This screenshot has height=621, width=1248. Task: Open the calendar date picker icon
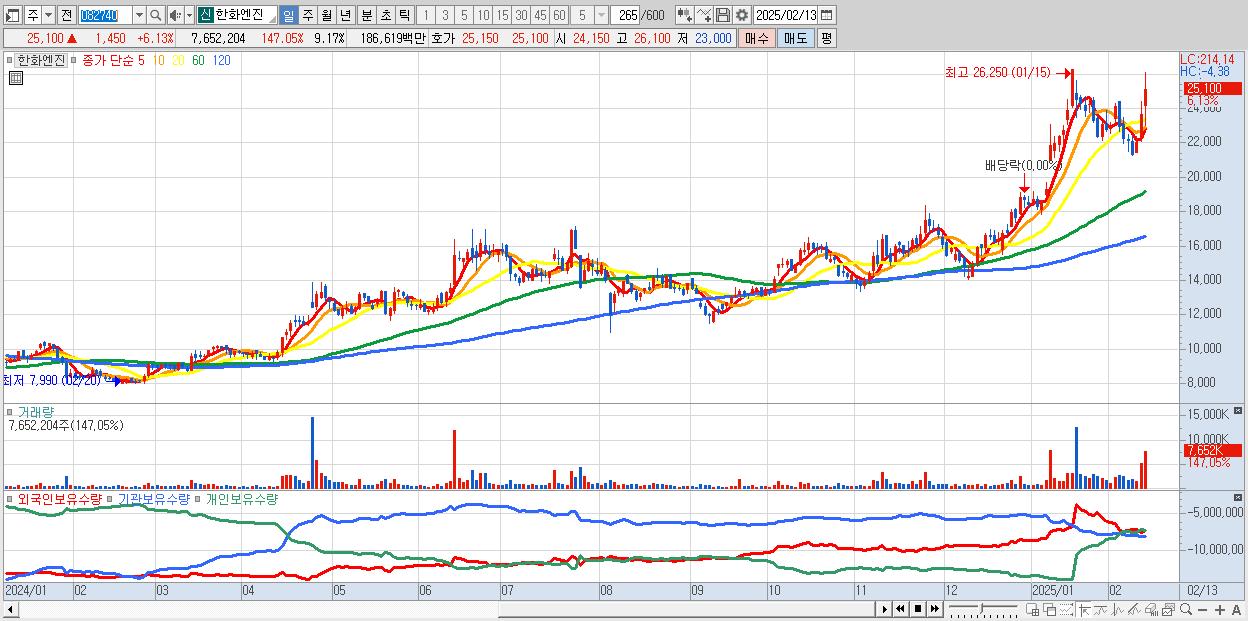point(827,15)
